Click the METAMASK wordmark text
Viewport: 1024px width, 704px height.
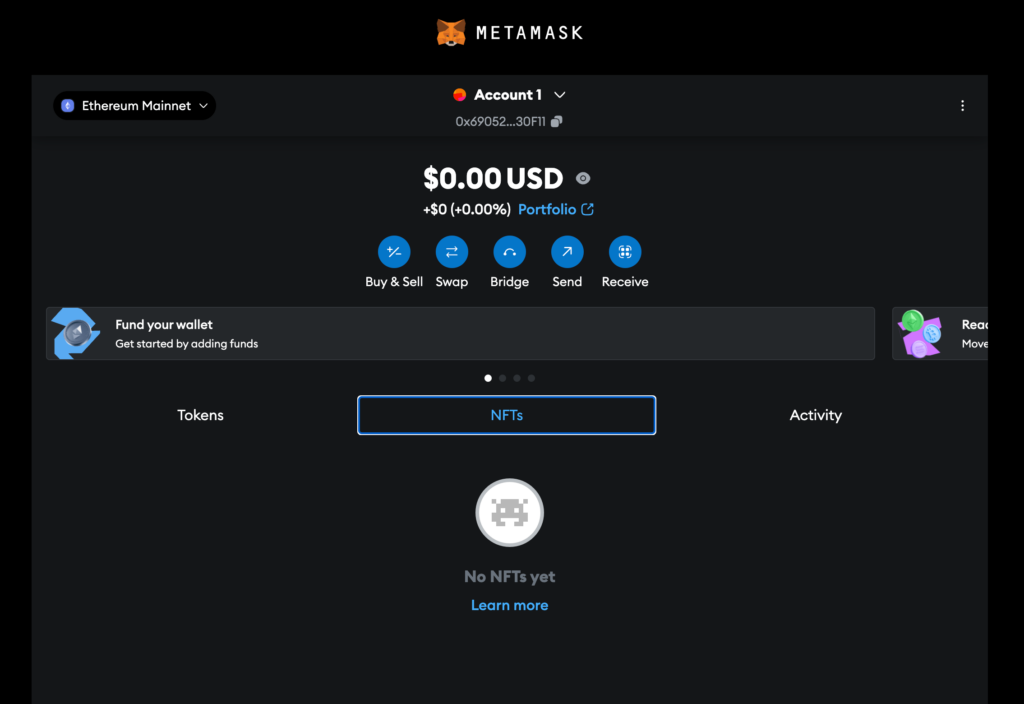click(530, 33)
